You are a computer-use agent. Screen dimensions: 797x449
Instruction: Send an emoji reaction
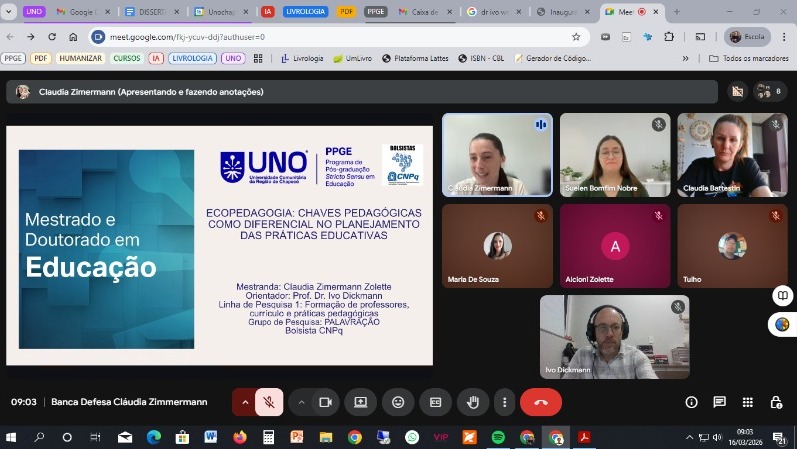[x=398, y=402]
